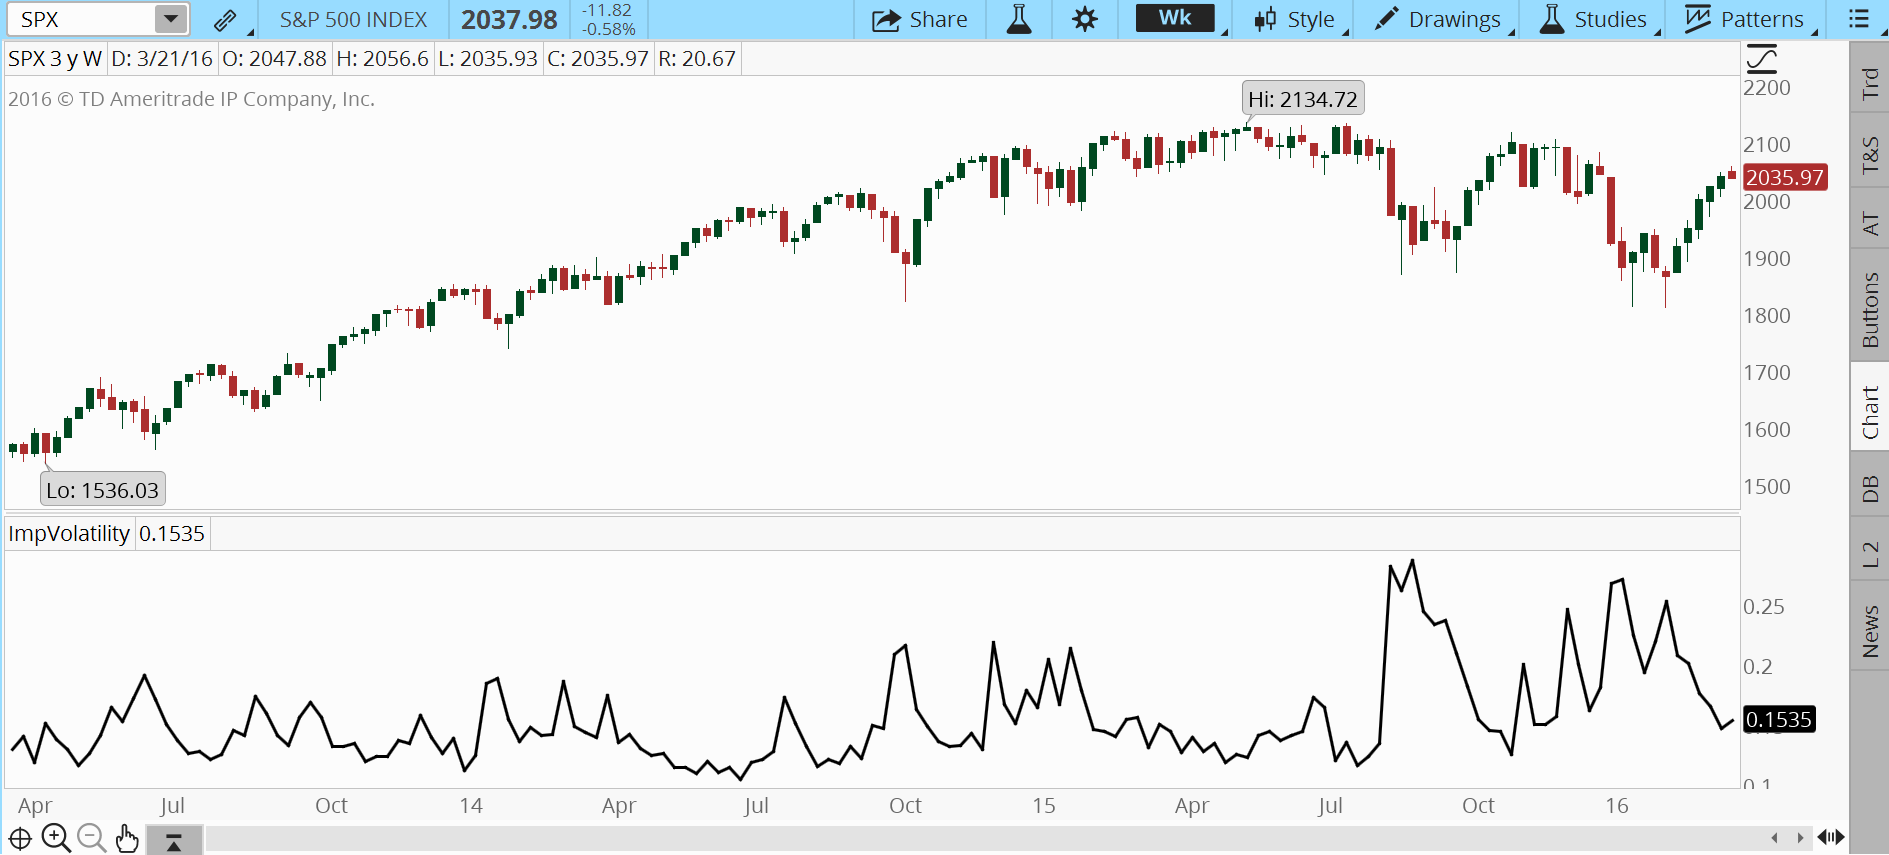Image resolution: width=1889 pixels, height=855 pixels.
Task: Select the Chart side tab
Action: click(x=1870, y=412)
